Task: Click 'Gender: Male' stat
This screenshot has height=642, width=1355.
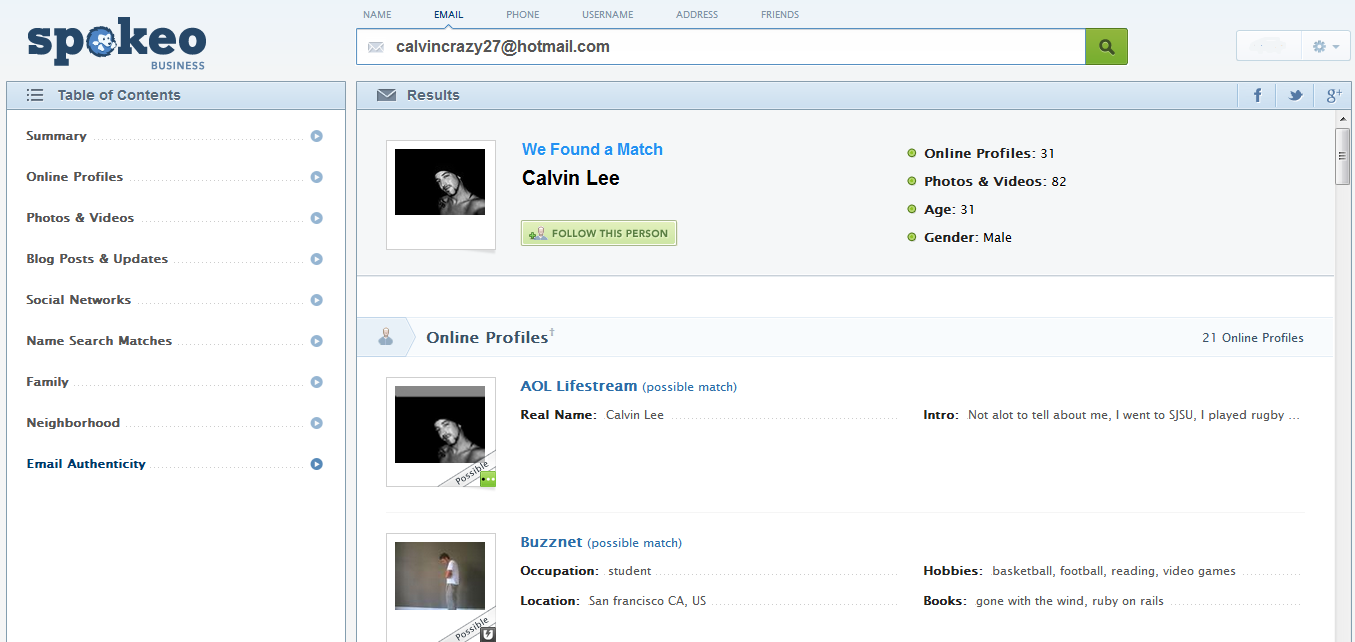Action: point(967,238)
